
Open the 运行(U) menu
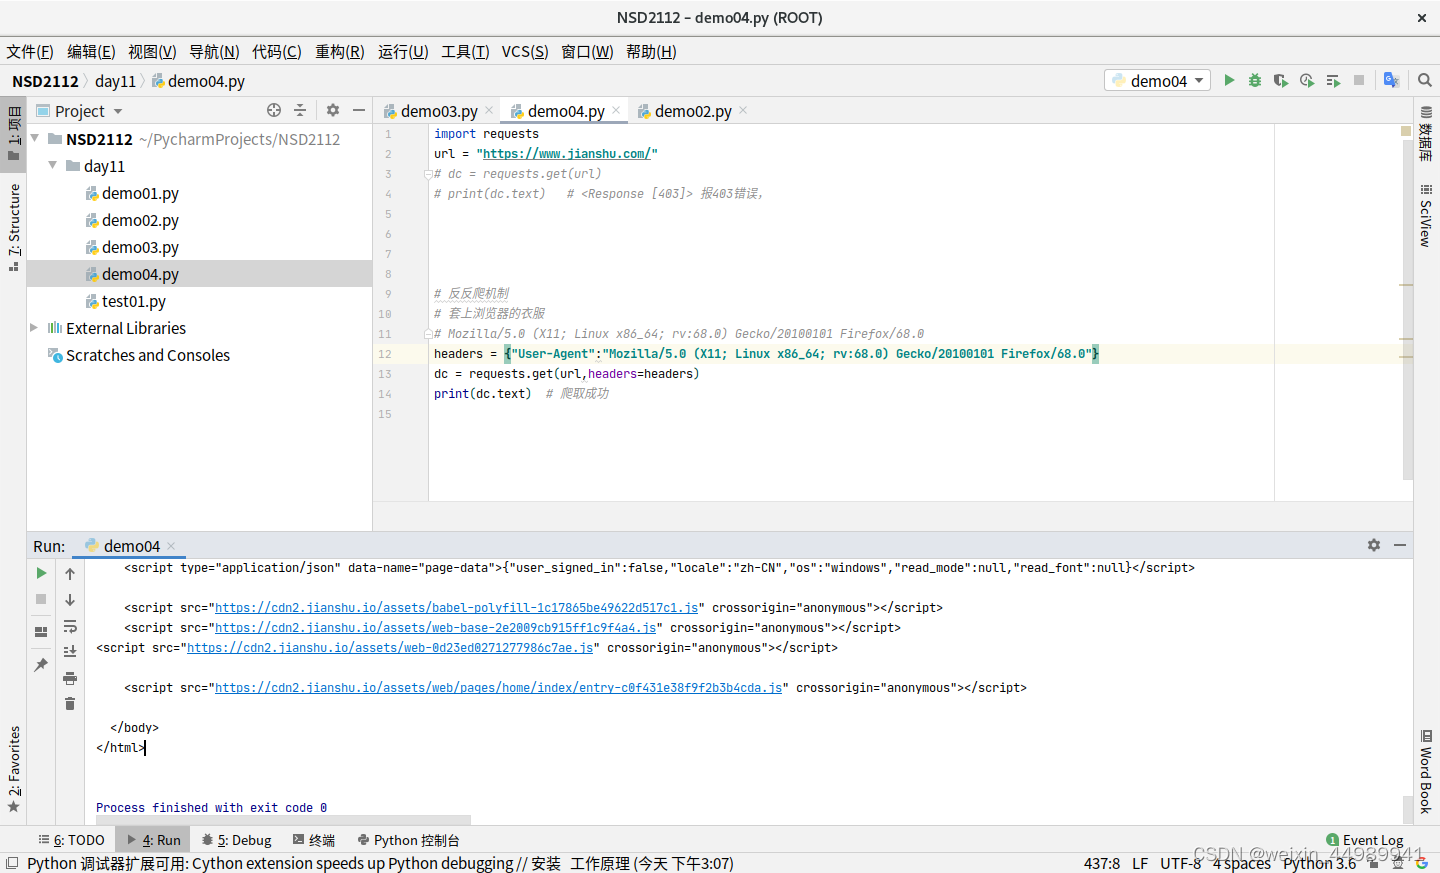click(x=403, y=51)
